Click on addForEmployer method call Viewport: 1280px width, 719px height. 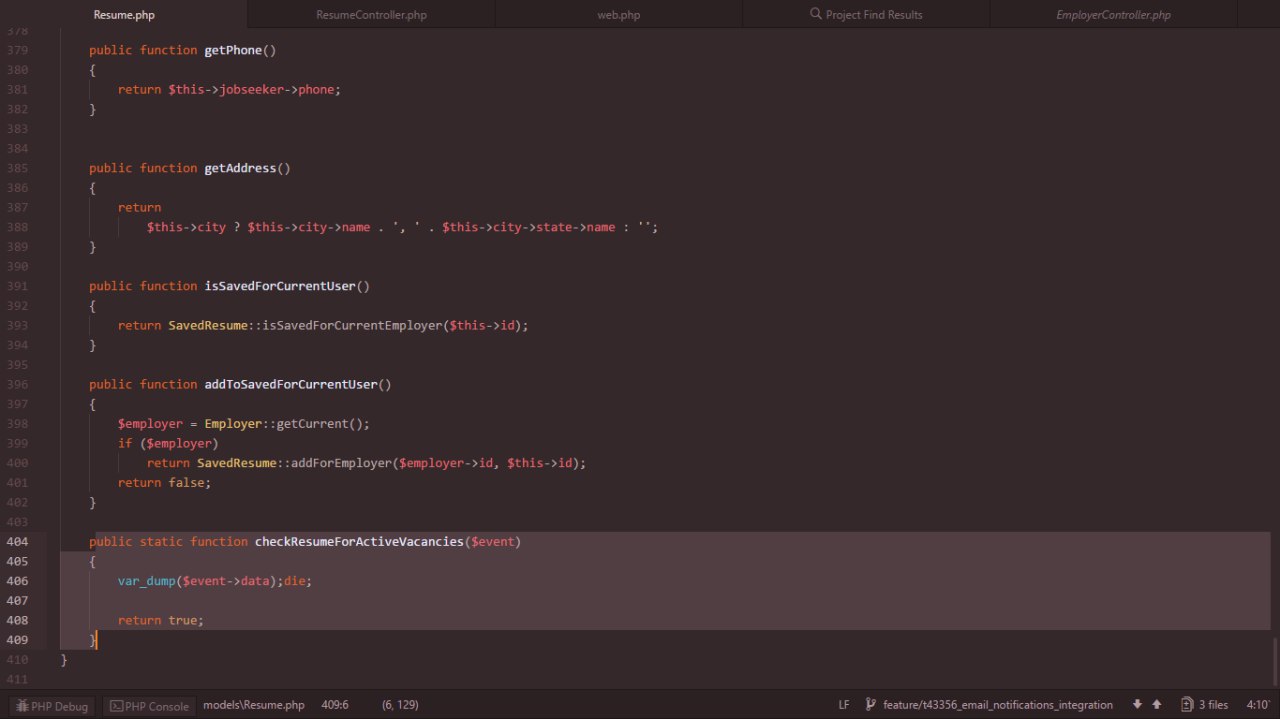(x=341, y=463)
